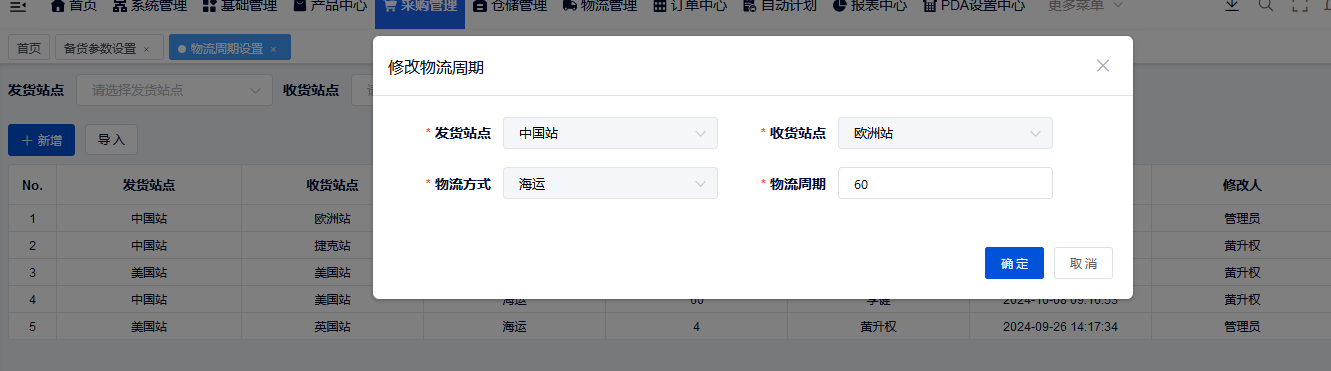1331x371 pixels.
Task: Switch to the 首页 page tab
Action: pyautogui.click(x=29, y=48)
